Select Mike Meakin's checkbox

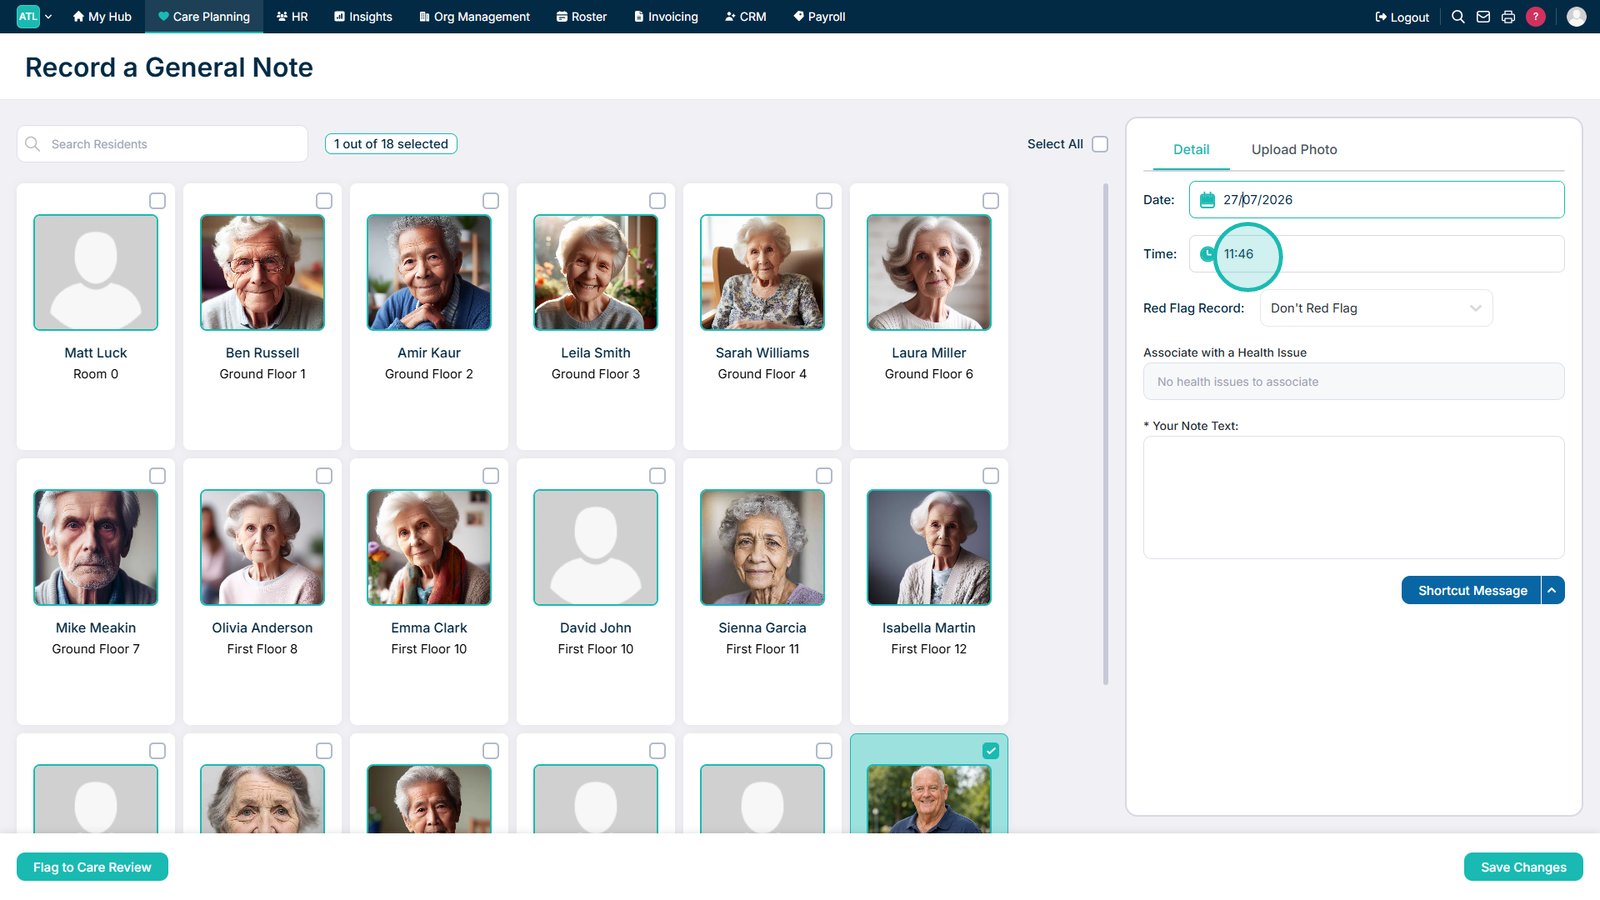(x=157, y=476)
